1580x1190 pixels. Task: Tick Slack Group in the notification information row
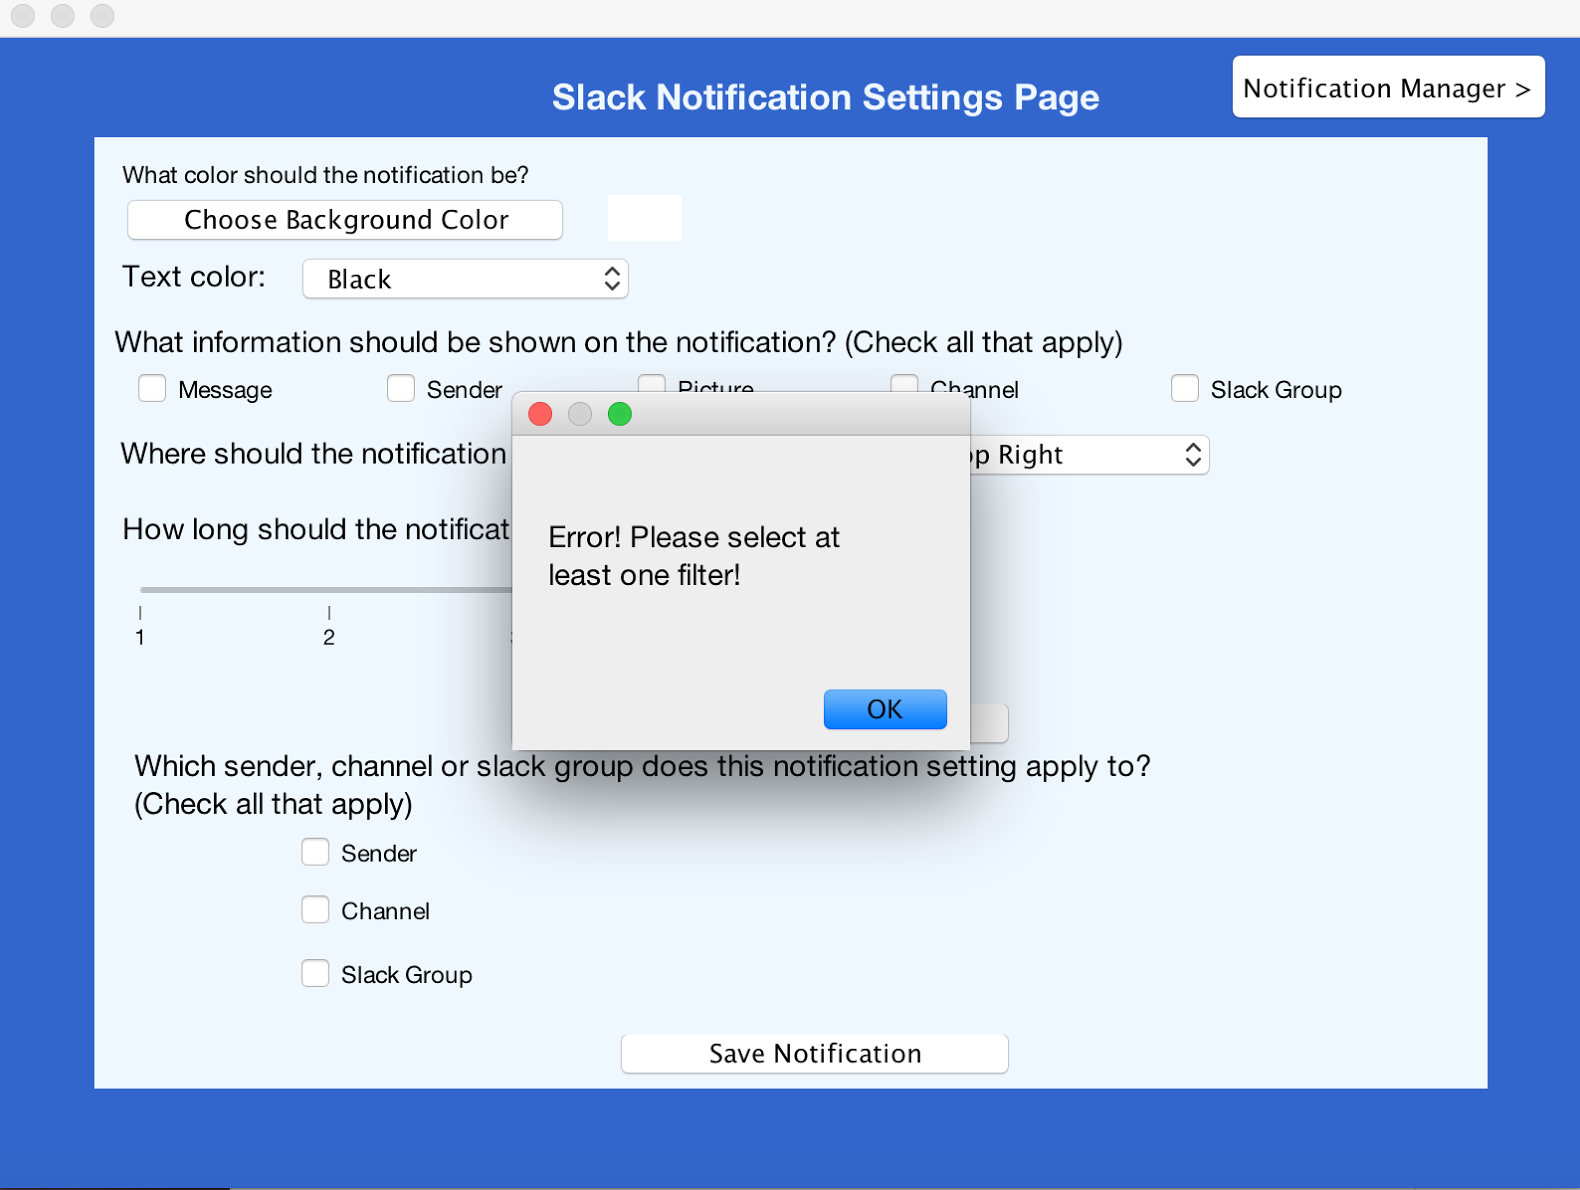pos(1184,388)
